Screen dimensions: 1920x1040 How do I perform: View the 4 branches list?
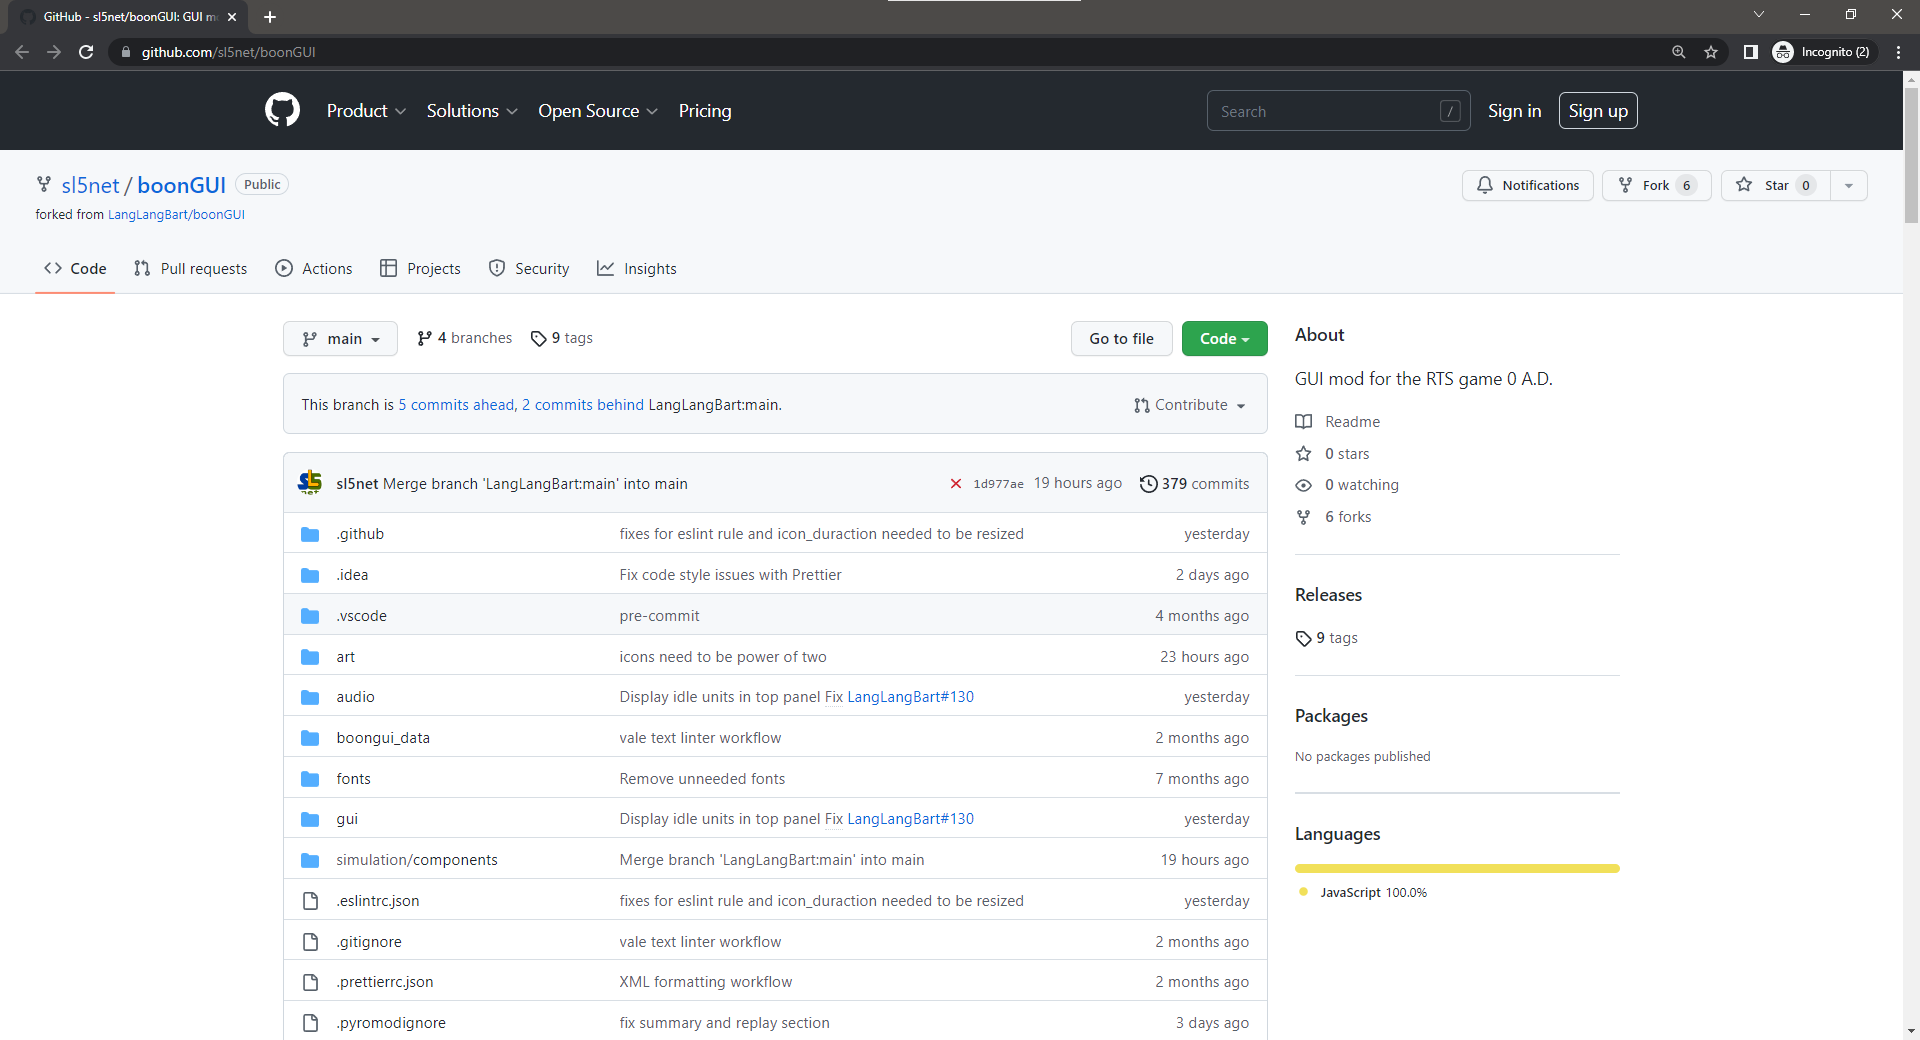464,338
